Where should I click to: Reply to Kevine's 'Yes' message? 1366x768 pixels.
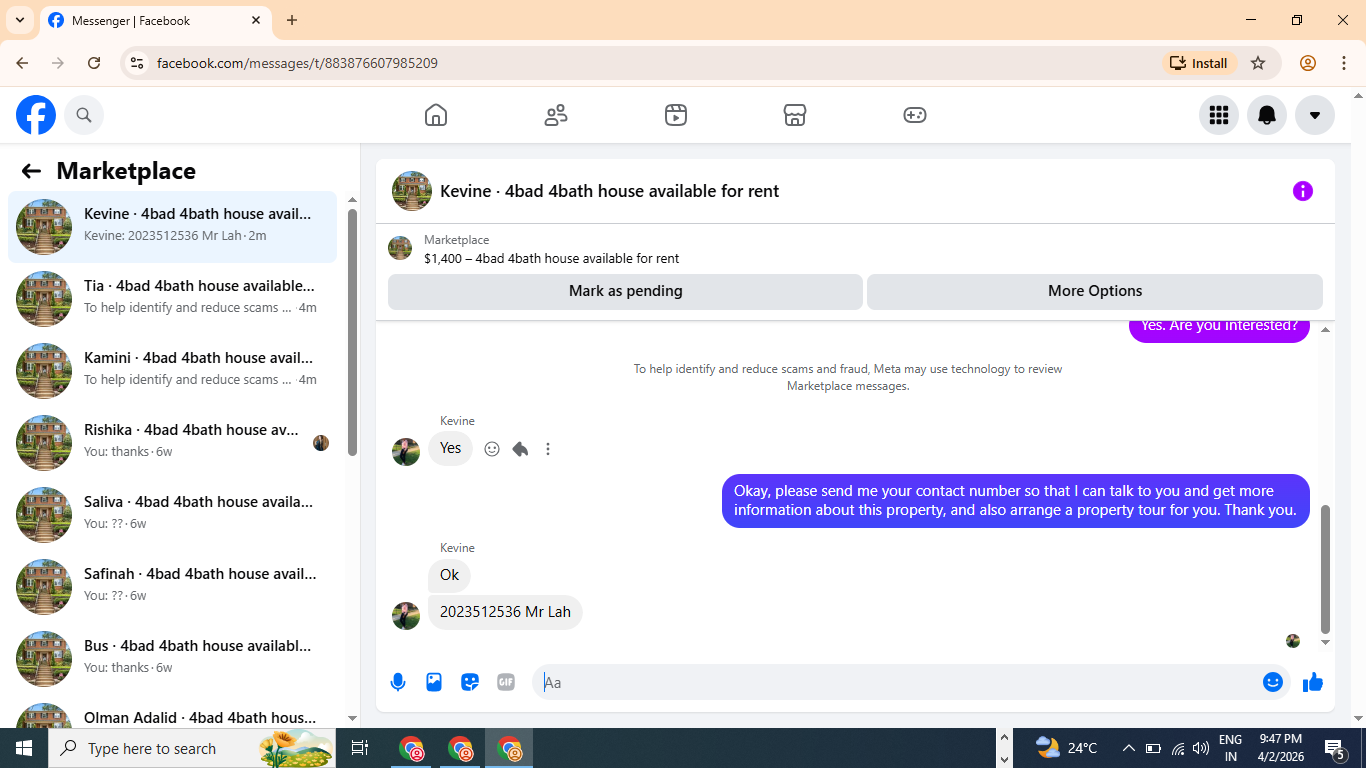(520, 449)
